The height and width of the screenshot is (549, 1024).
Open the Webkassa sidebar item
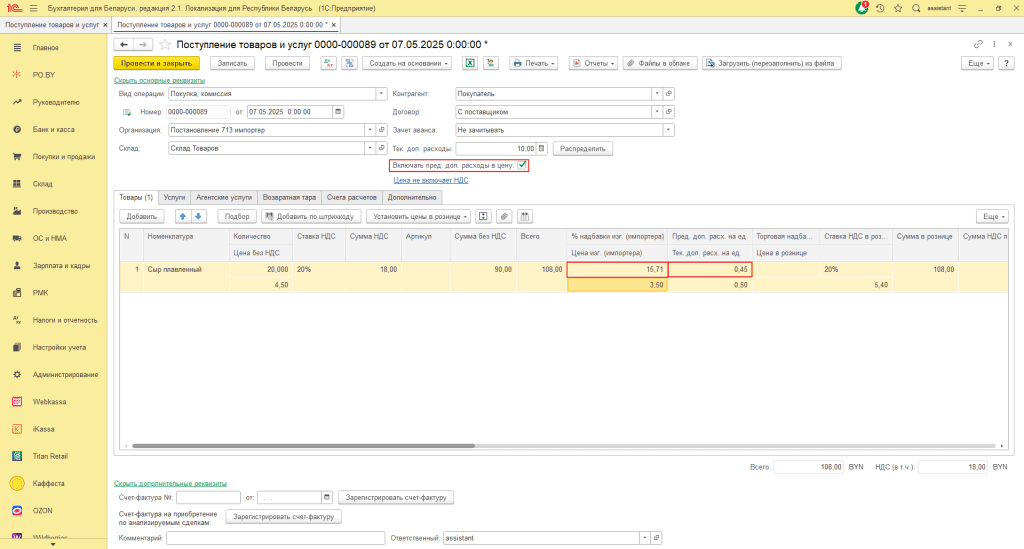tap(54, 401)
